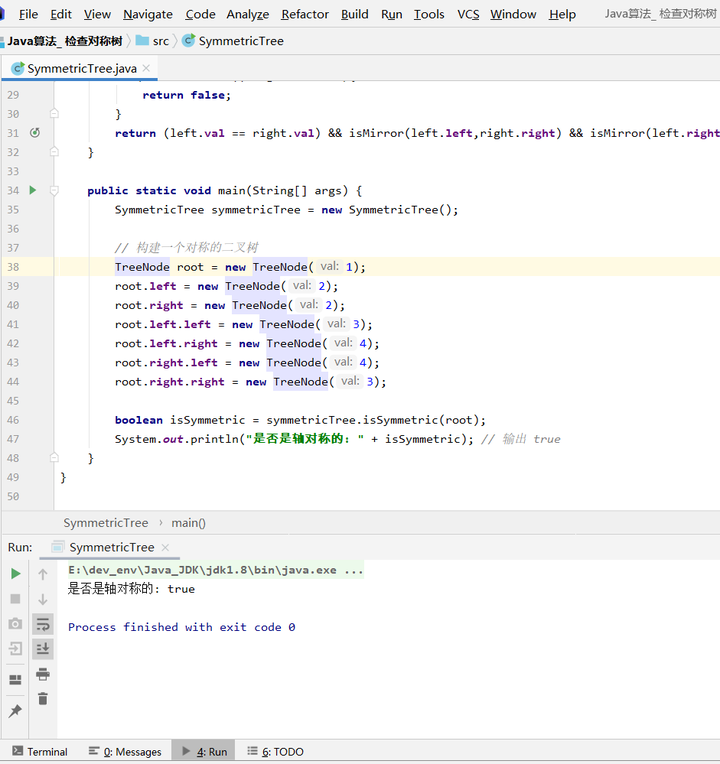
Task: Click main() in the editor breadcrumb bar
Action: pyautogui.click(x=188, y=523)
